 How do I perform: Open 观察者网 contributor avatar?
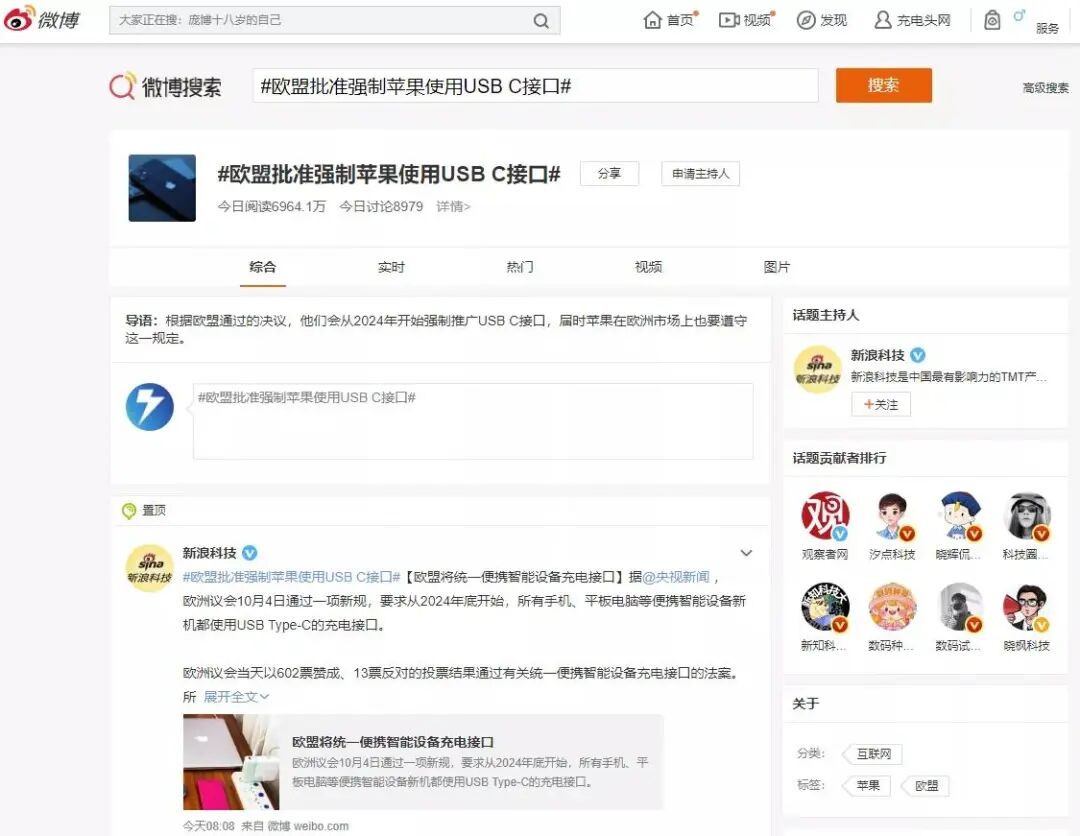point(824,516)
